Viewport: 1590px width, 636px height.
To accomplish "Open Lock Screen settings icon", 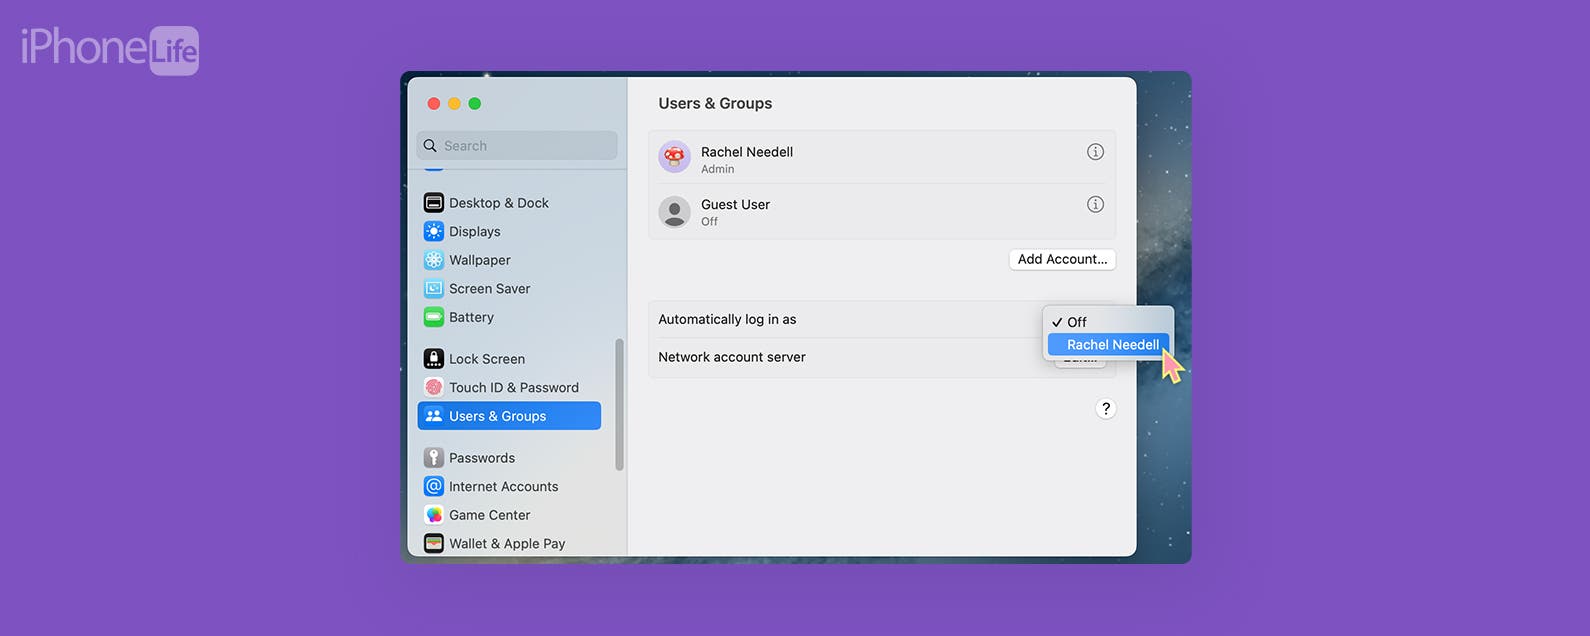I will 433,359.
